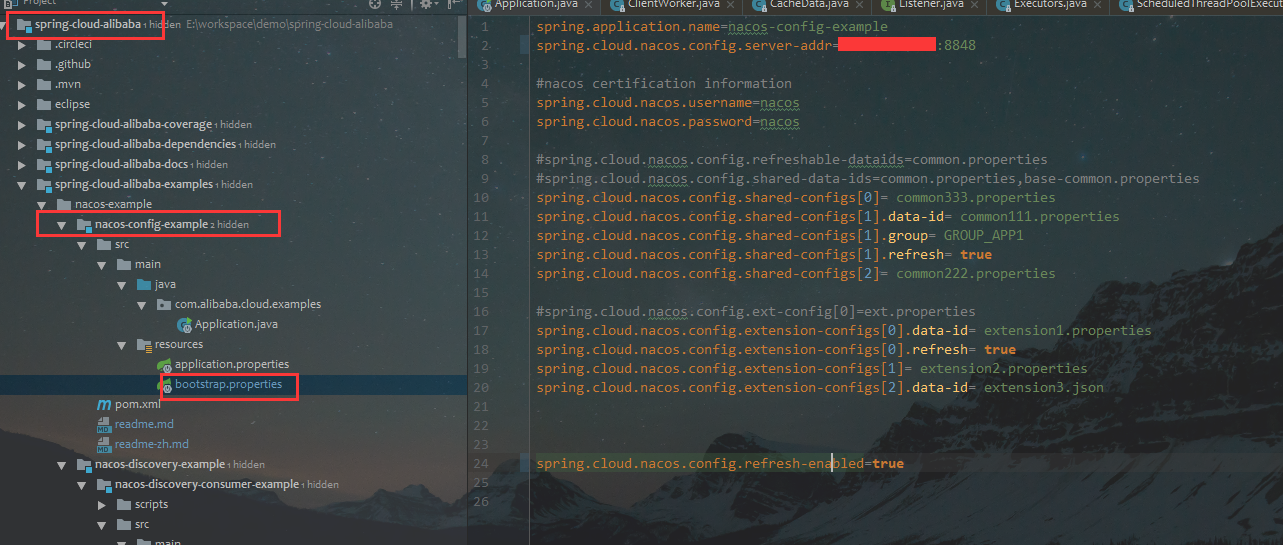Collapse the nacos-discovery-consumer-example module

point(82,484)
